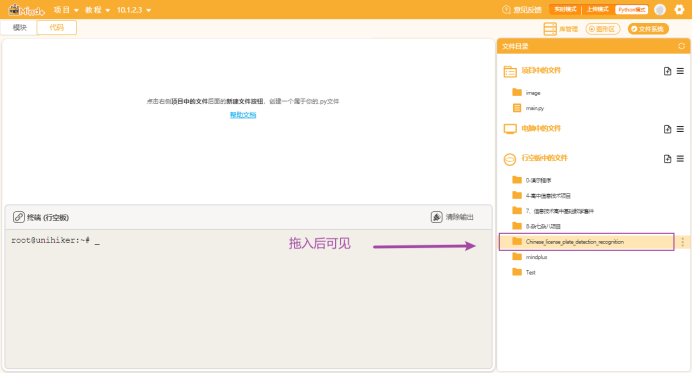Open the 项目 project dropdown menu

pyautogui.click(x=66, y=10)
